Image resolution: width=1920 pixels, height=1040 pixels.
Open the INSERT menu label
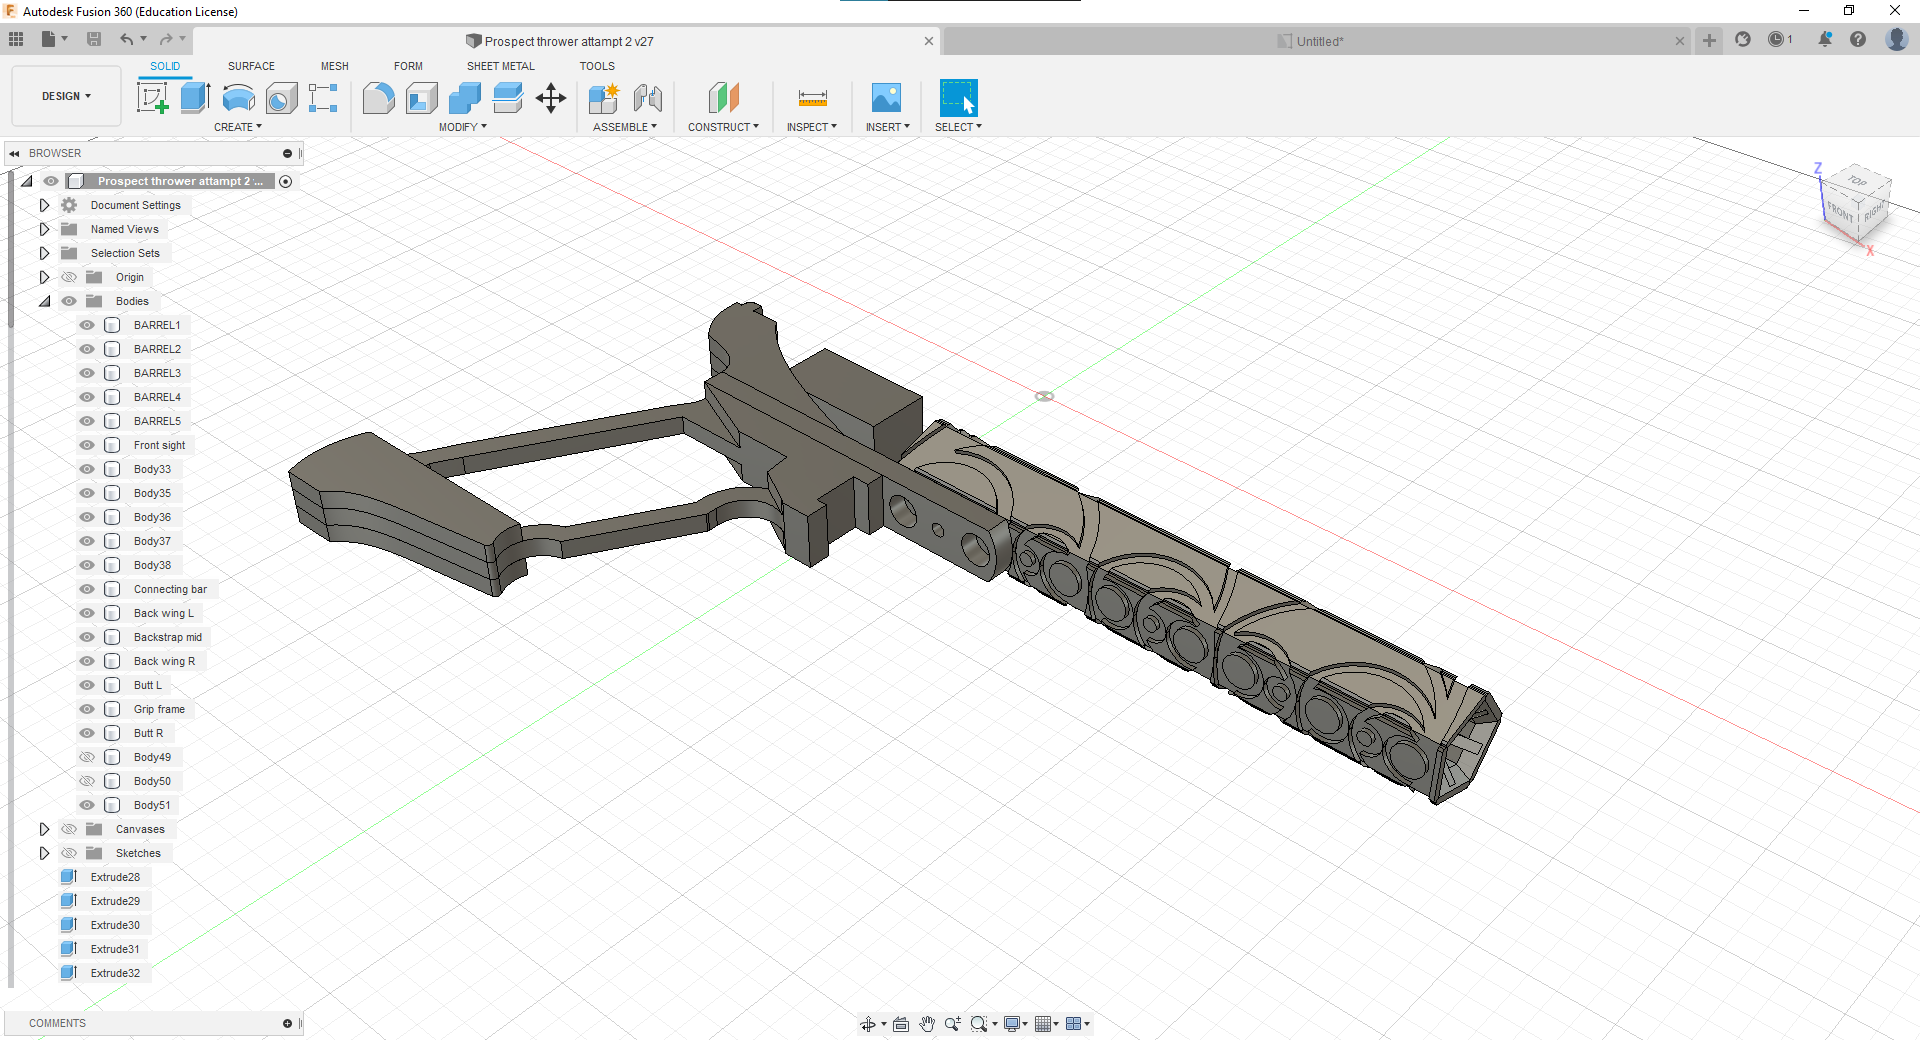[888, 127]
